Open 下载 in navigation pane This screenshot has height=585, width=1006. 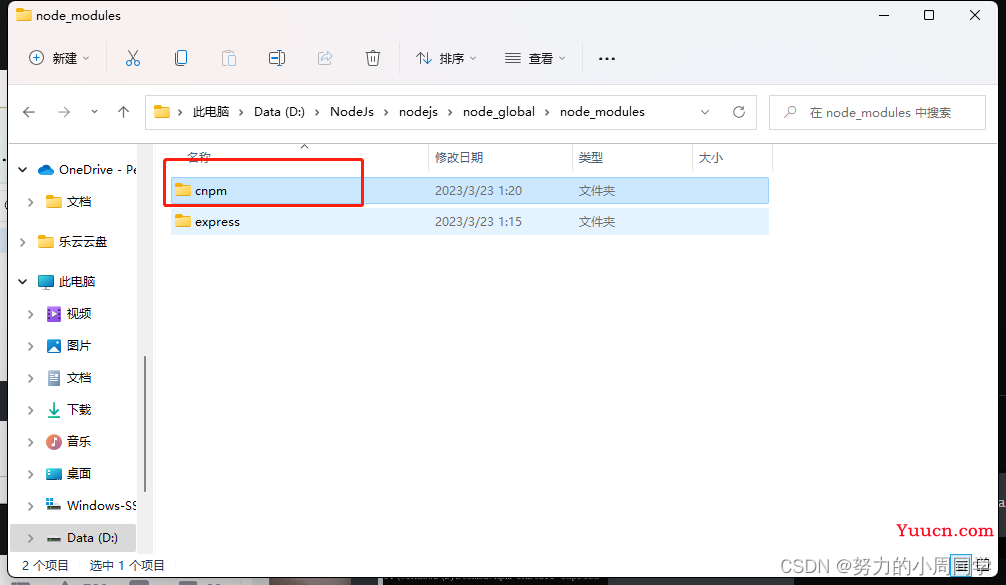[69, 410]
